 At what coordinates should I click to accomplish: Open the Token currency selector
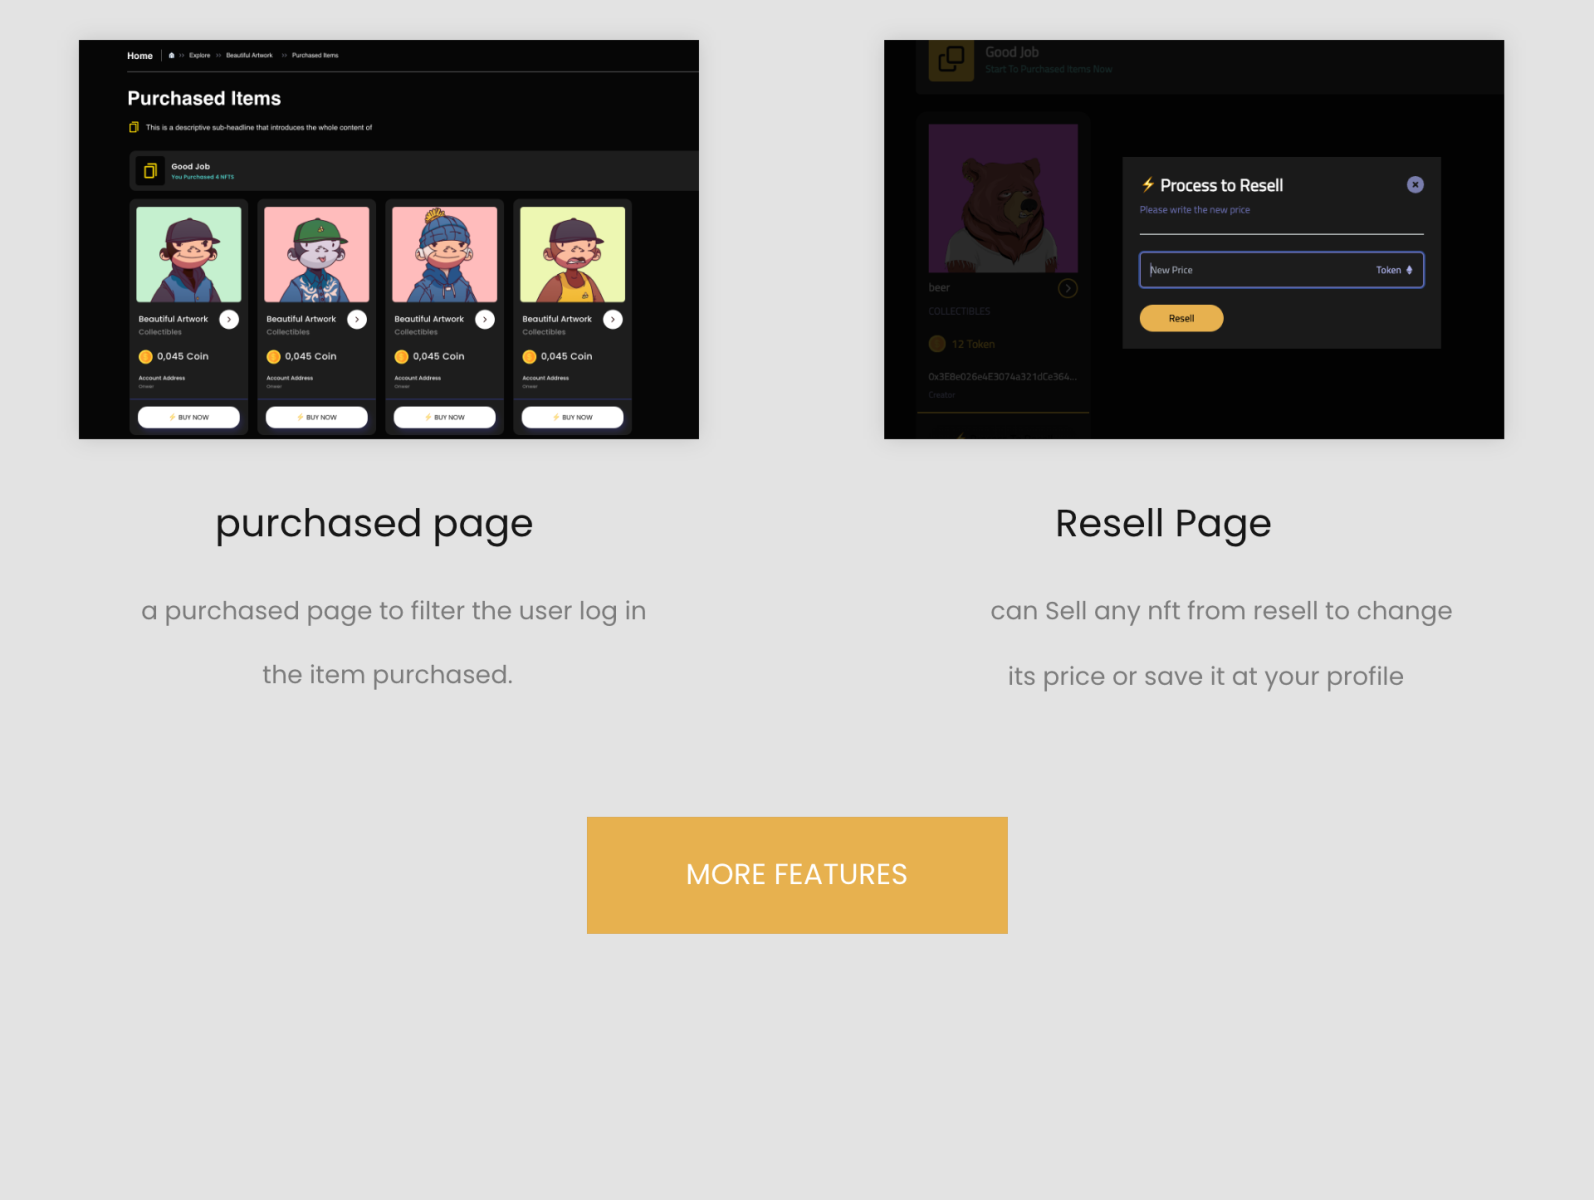tap(1394, 270)
